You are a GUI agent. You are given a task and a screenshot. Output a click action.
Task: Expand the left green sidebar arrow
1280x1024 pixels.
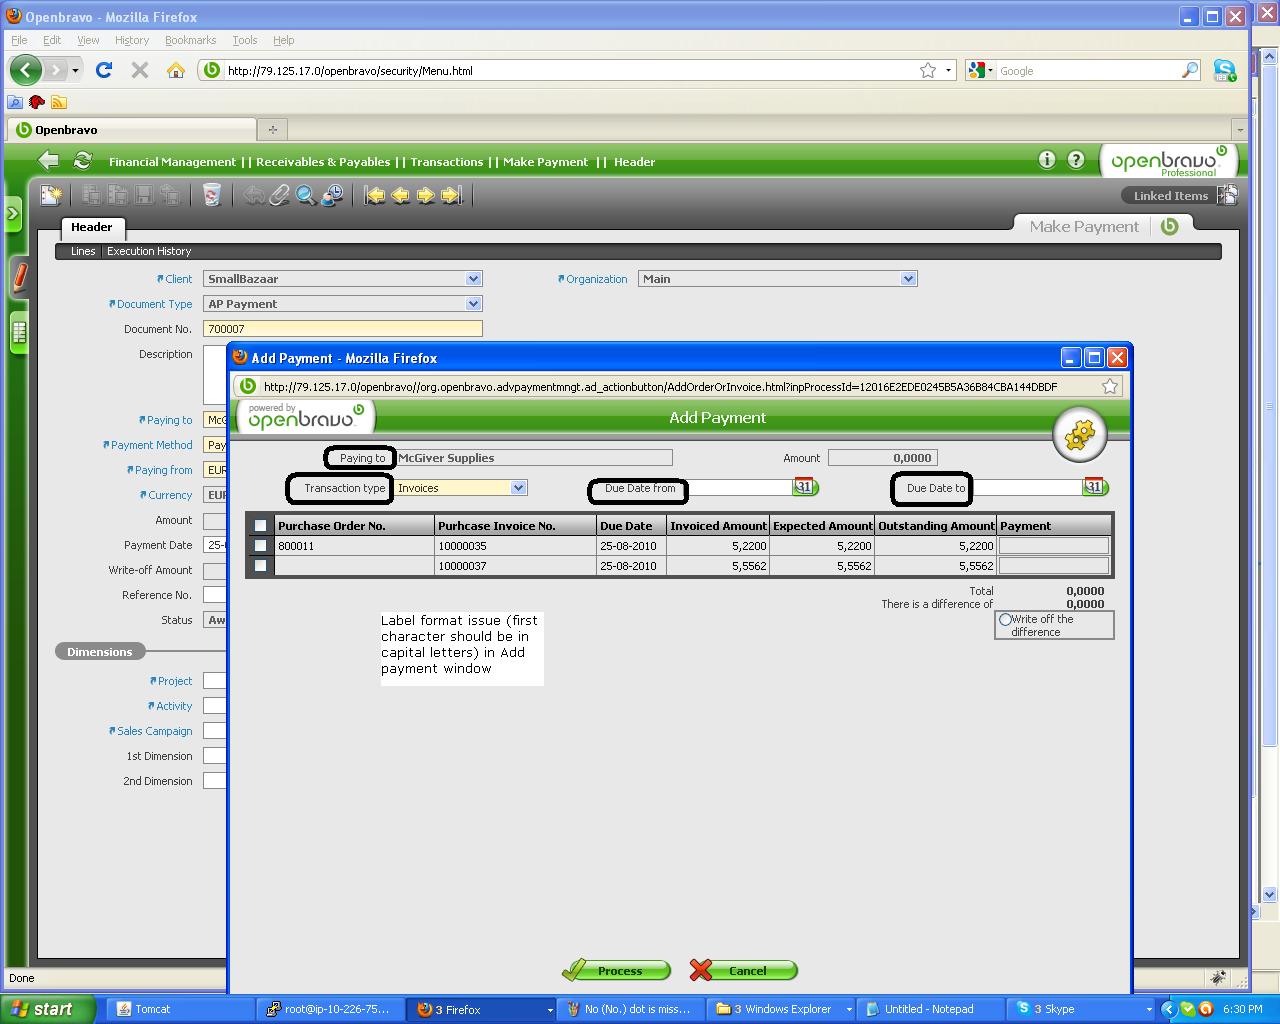pyautogui.click(x=13, y=213)
